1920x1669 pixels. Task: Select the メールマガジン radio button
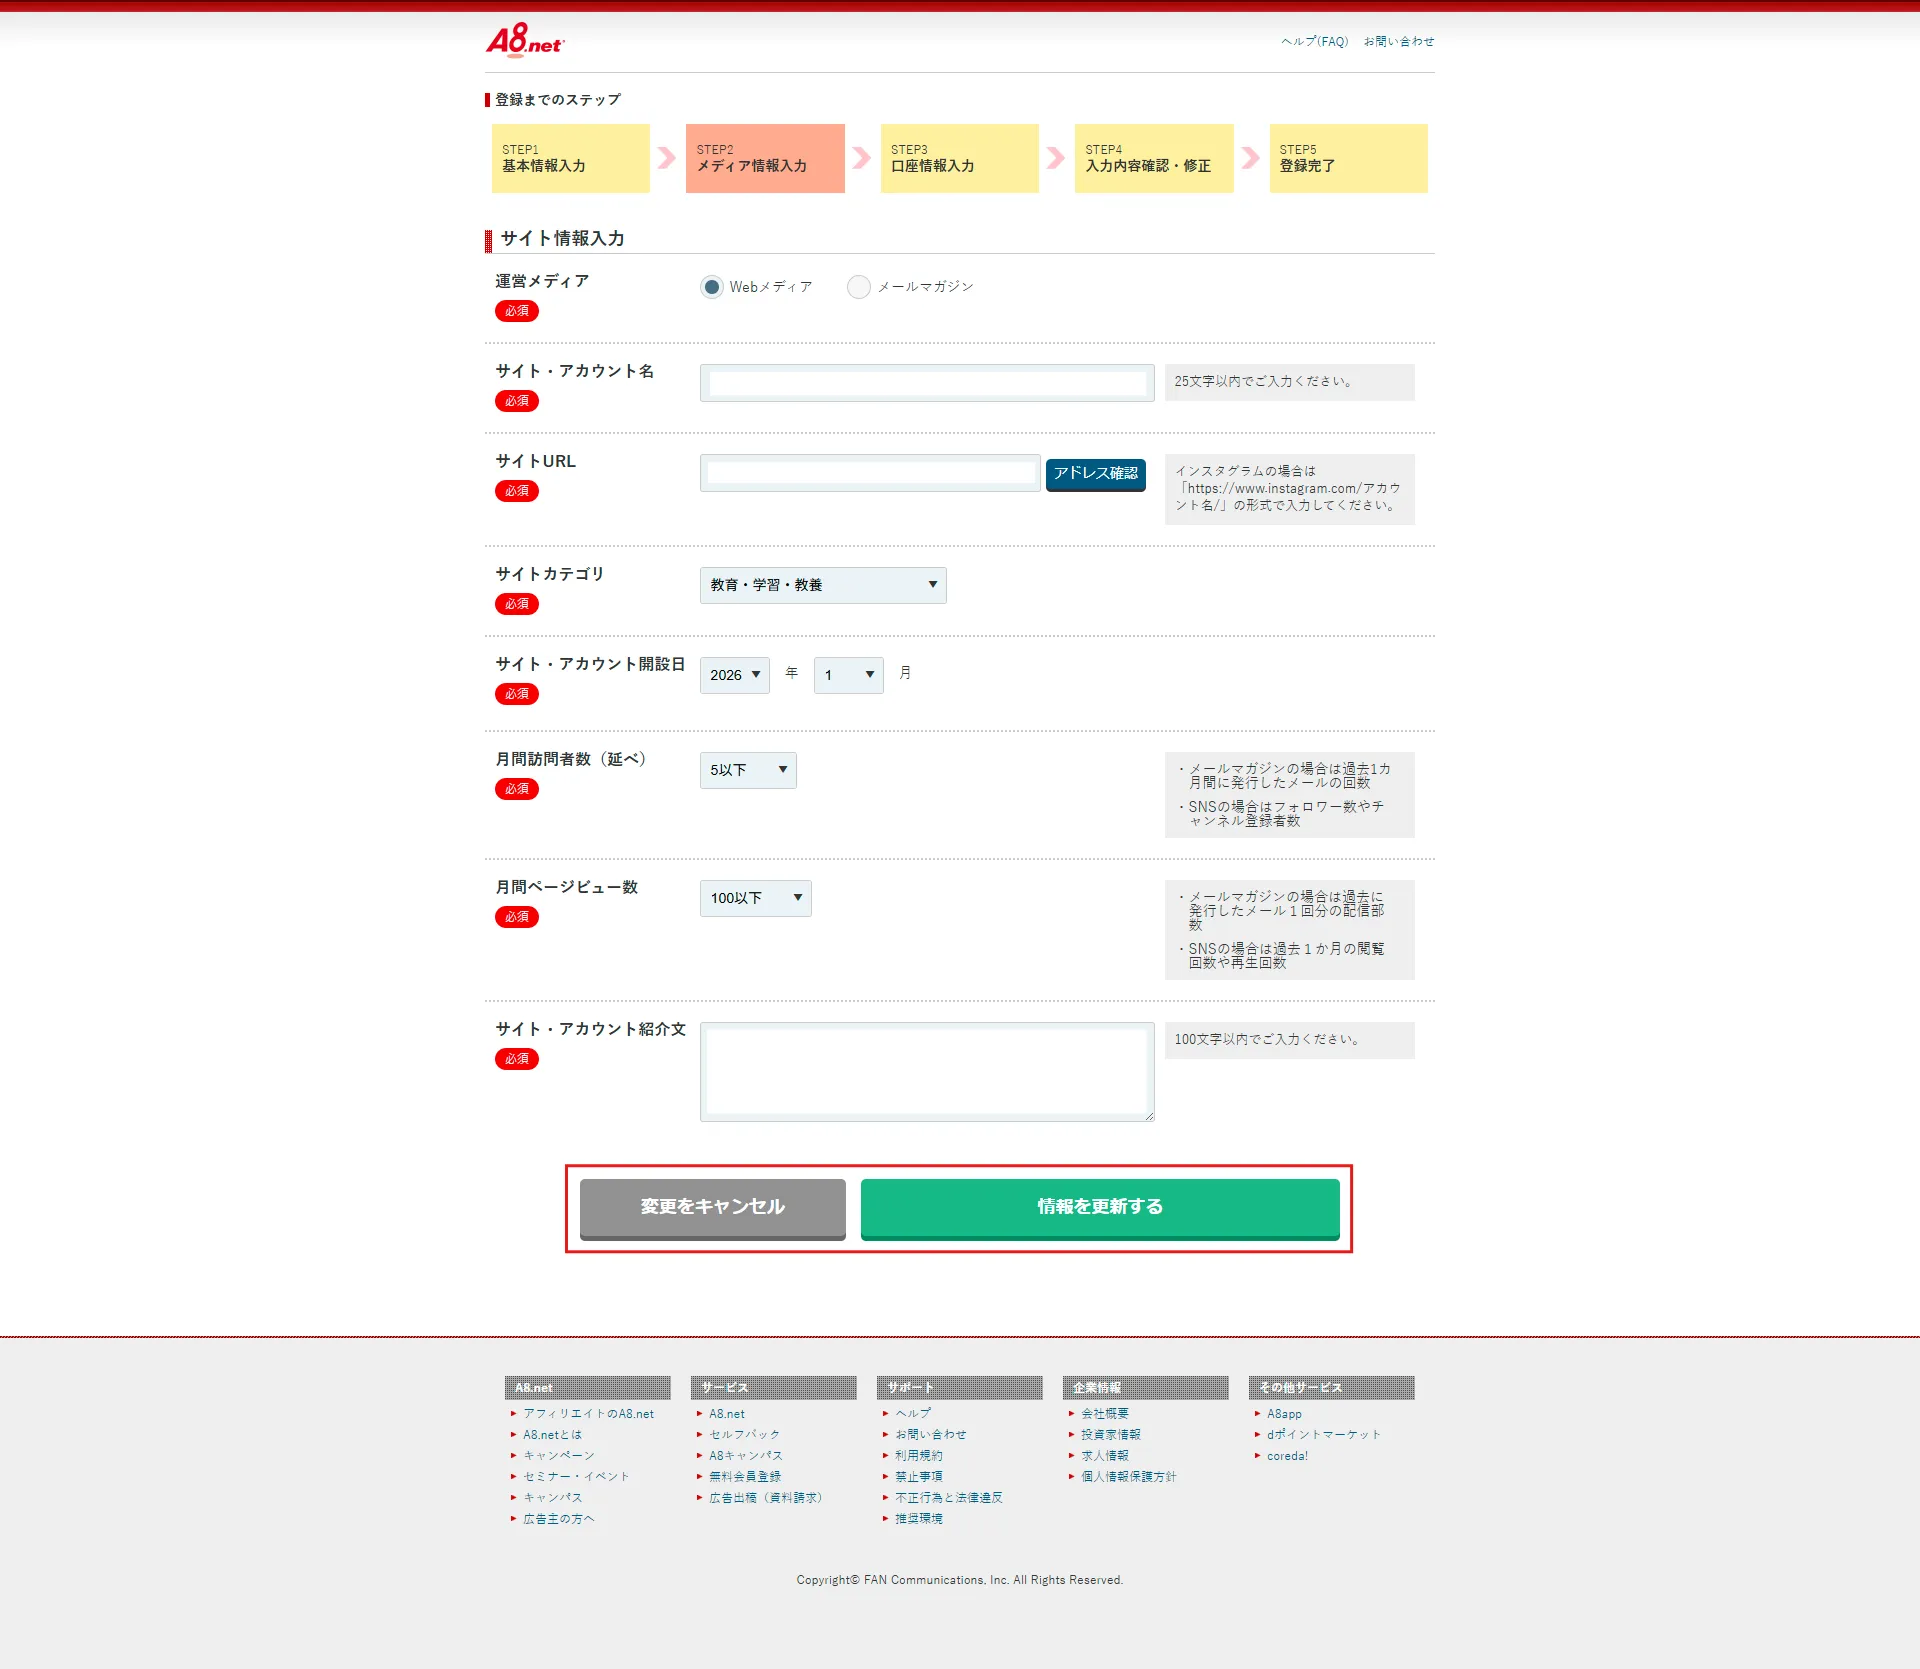point(858,287)
